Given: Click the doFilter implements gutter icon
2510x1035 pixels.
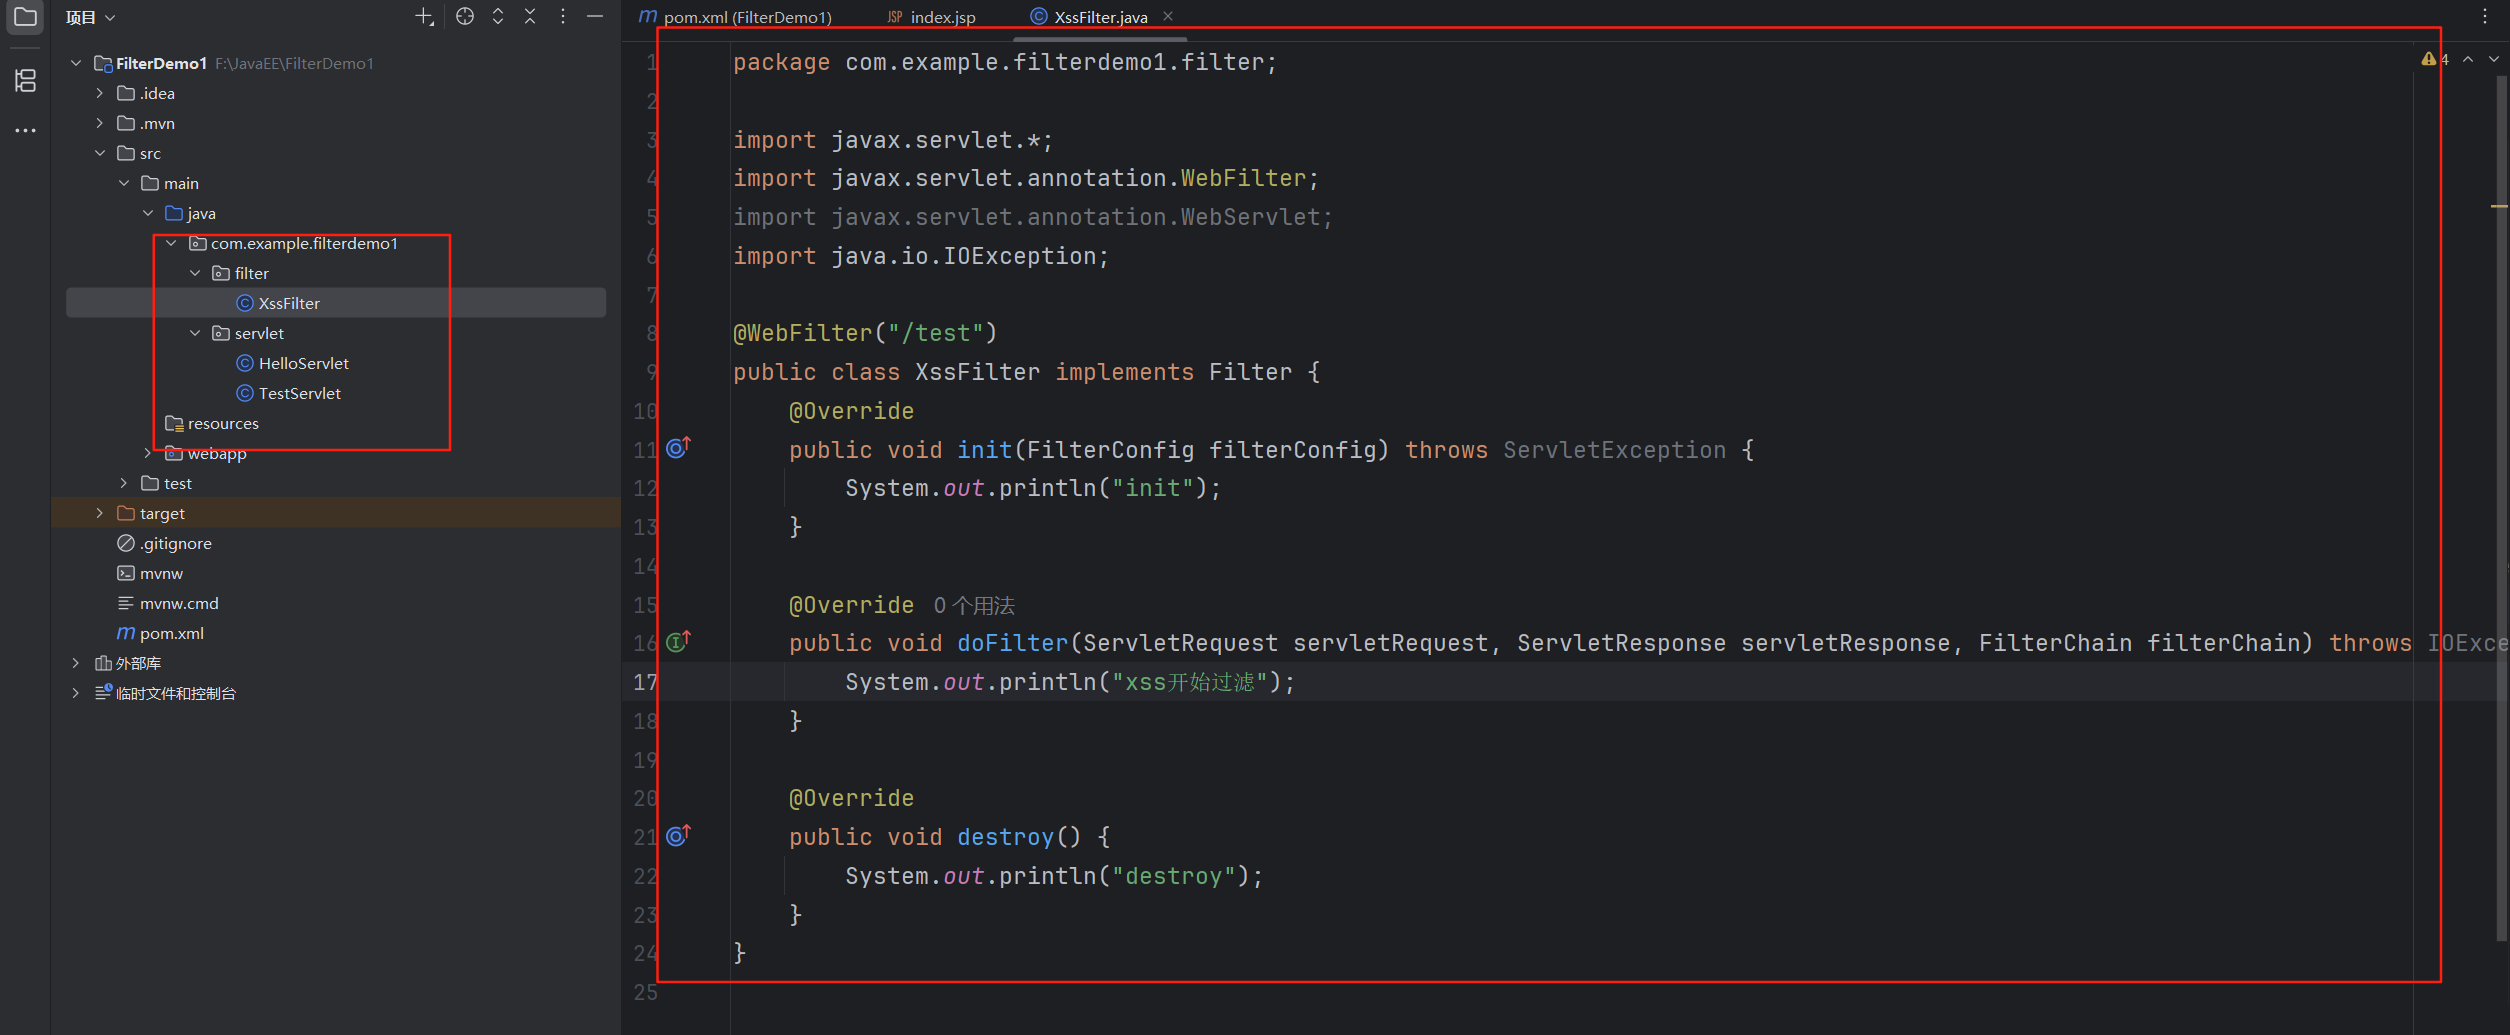Looking at the screenshot, I should (678, 642).
